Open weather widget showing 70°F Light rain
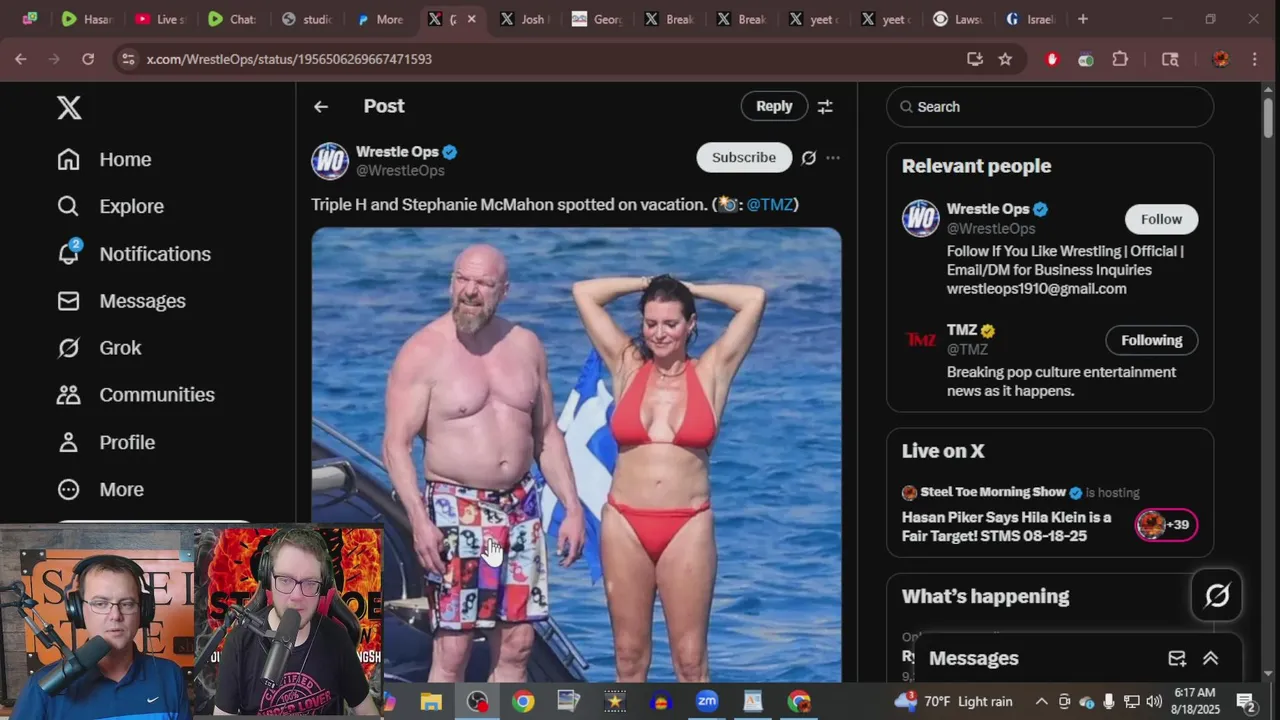Viewport: 1280px width, 720px height. [x=954, y=701]
